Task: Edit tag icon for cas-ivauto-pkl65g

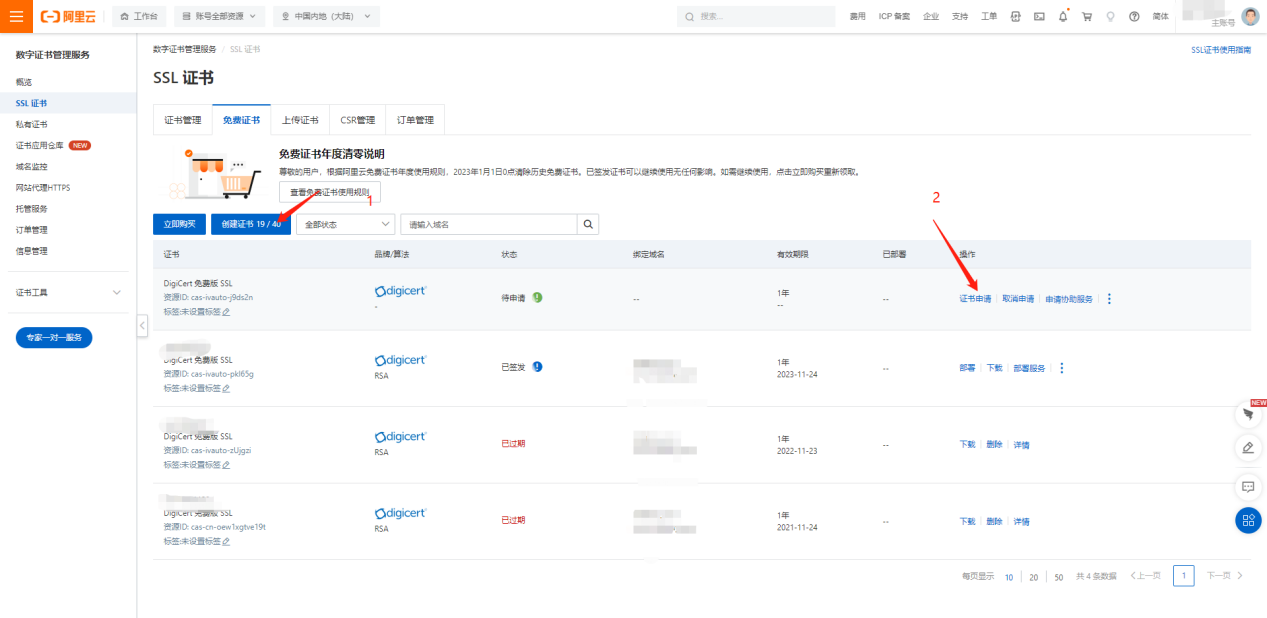Action: point(226,388)
